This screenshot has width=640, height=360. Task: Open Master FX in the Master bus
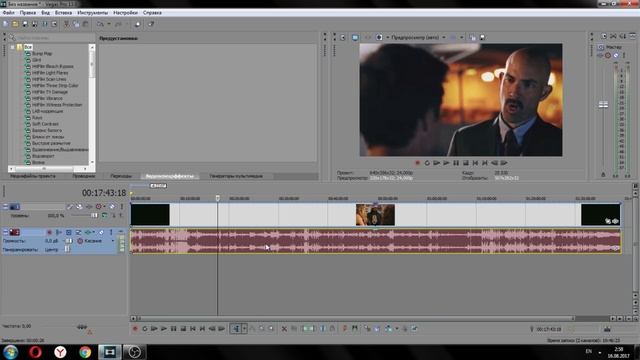coord(601,55)
